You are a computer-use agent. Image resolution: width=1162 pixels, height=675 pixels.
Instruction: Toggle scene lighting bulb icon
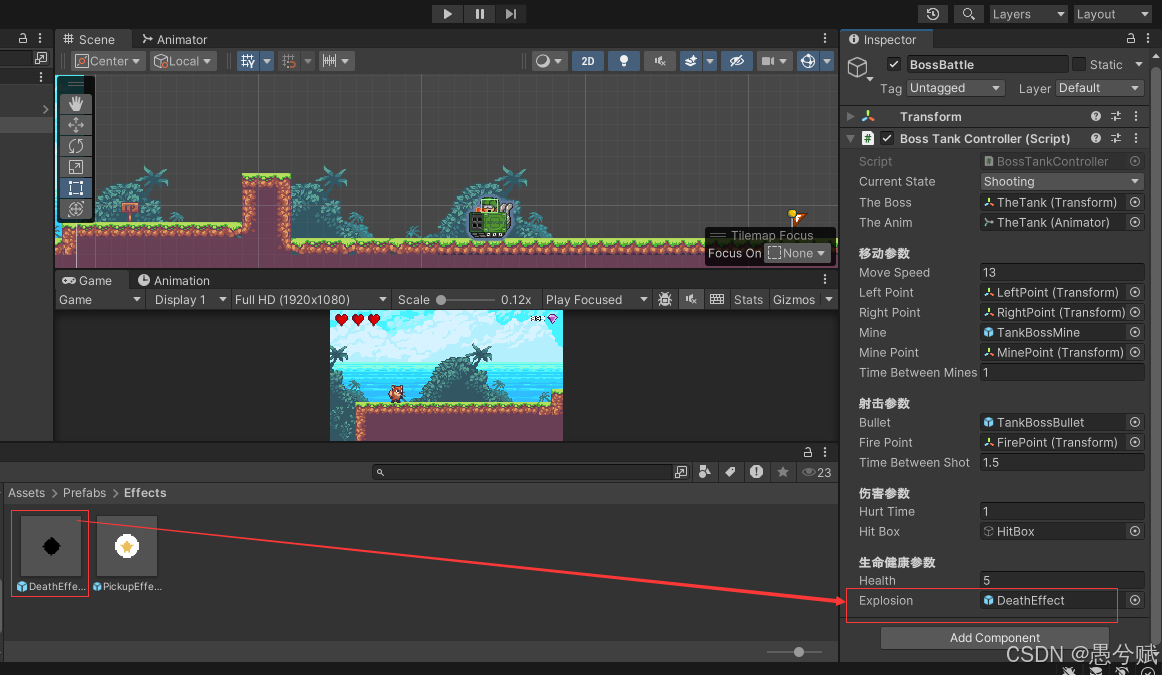[x=624, y=61]
